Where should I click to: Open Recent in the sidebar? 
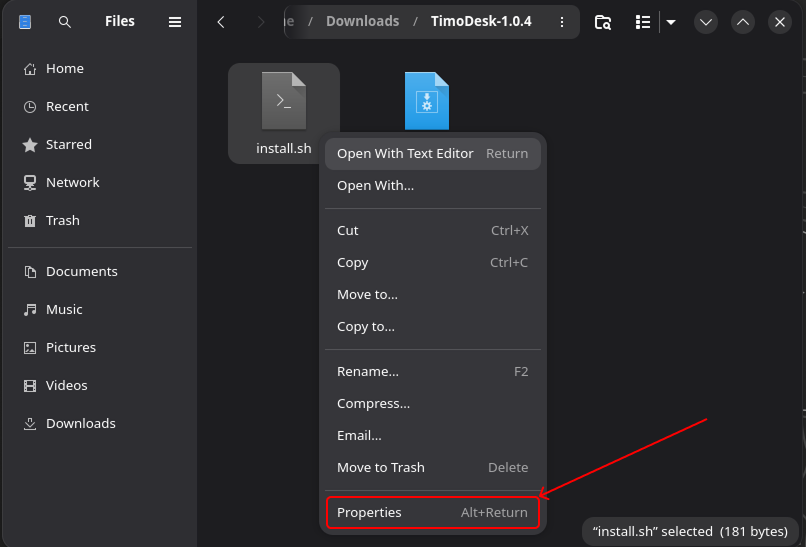coord(100,106)
